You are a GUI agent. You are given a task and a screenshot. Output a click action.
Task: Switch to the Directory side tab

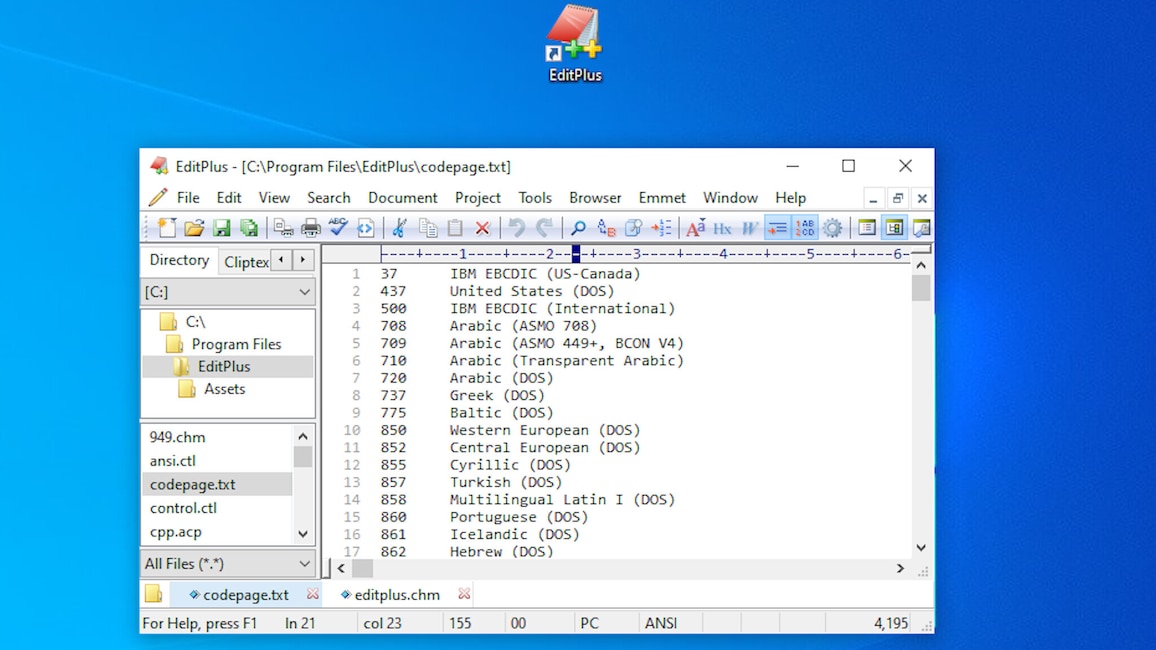179,260
